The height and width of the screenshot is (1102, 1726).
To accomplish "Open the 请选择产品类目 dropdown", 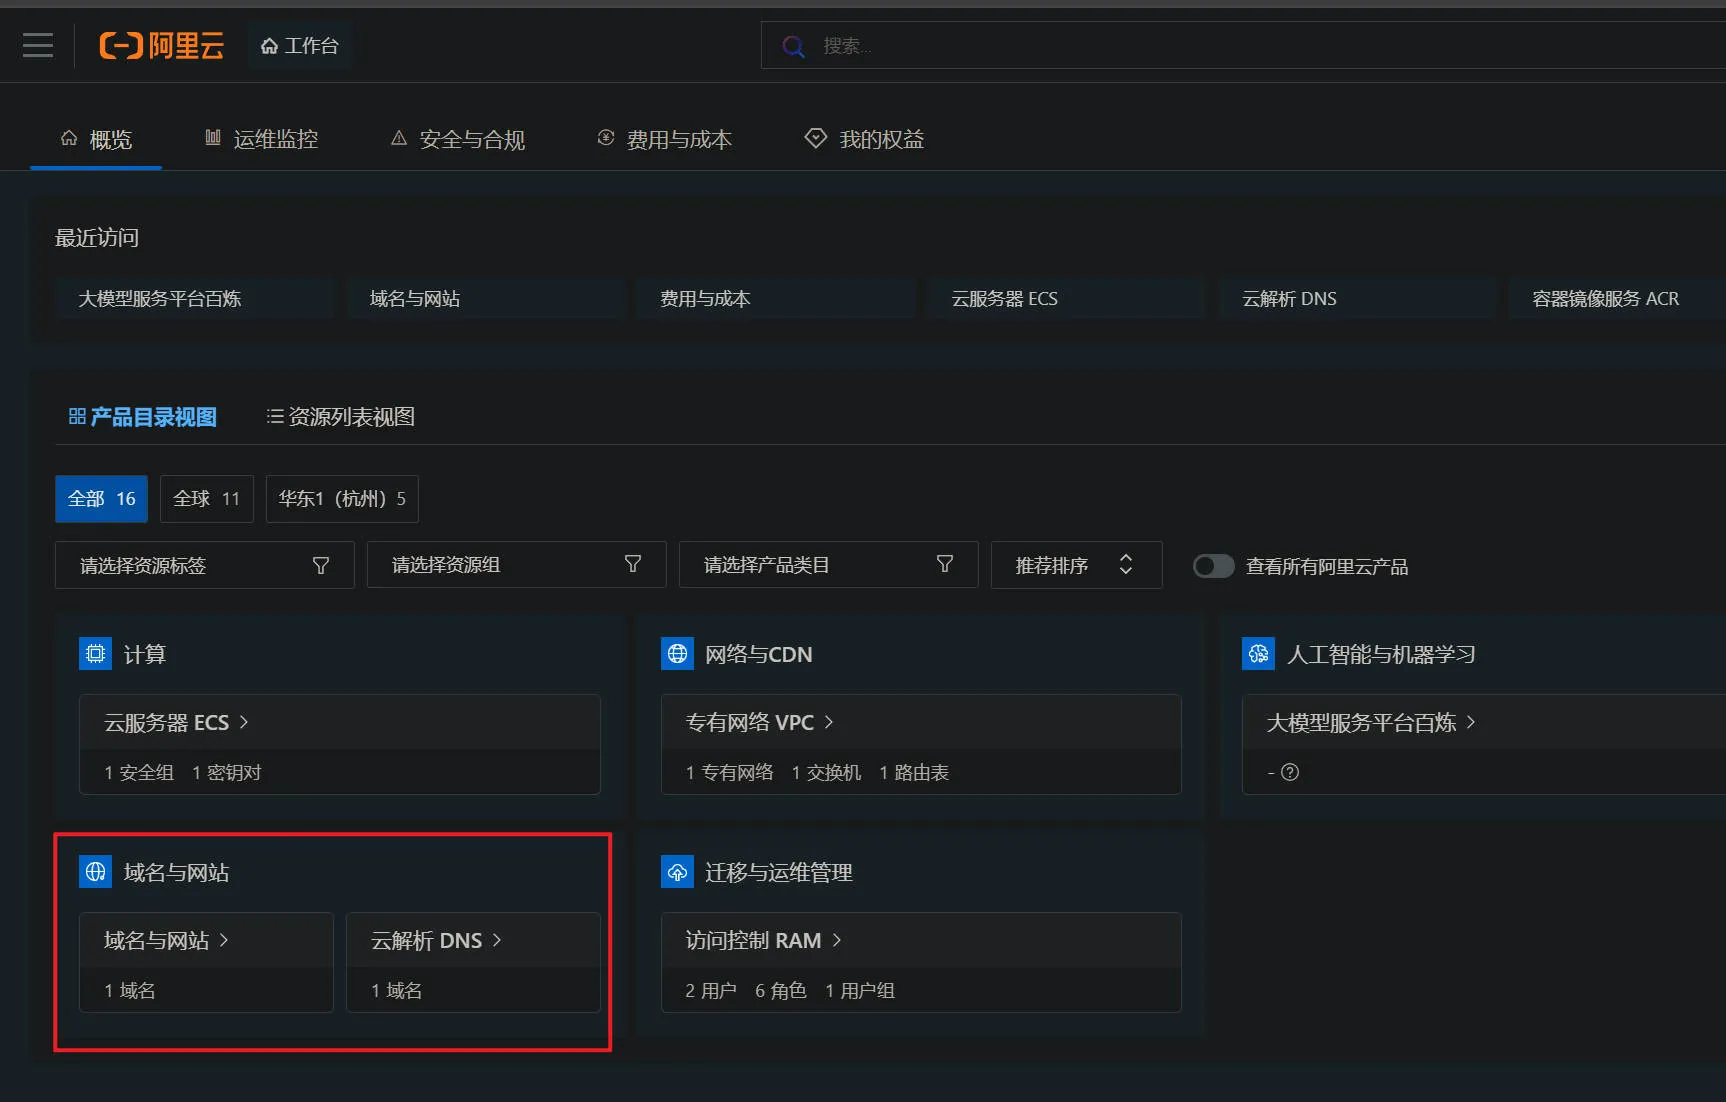I will pyautogui.click(x=828, y=565).
